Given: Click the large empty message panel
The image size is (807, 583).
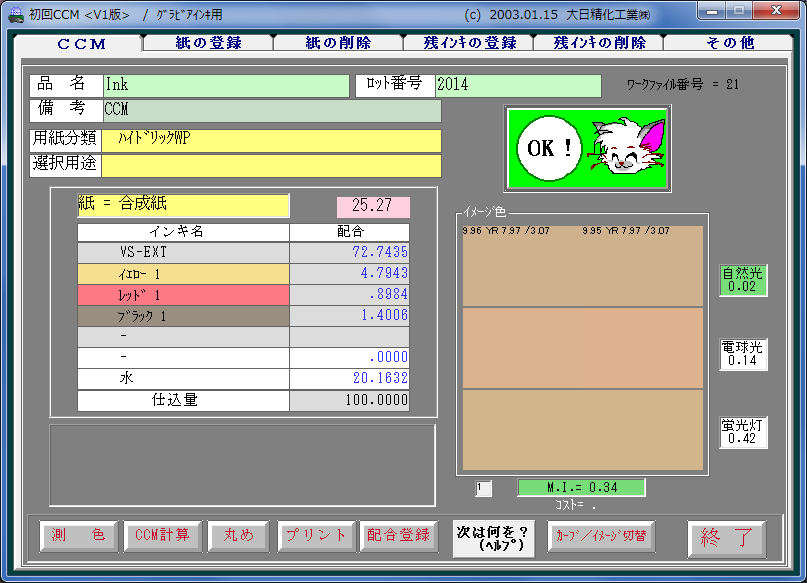Looking at the screenshot, I should pos(242,465).
